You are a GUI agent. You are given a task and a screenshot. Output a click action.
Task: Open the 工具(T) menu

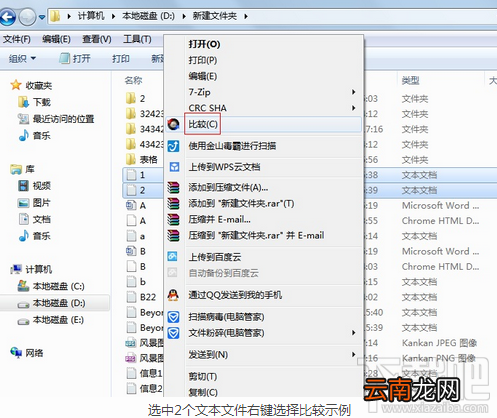click(137, 39)
